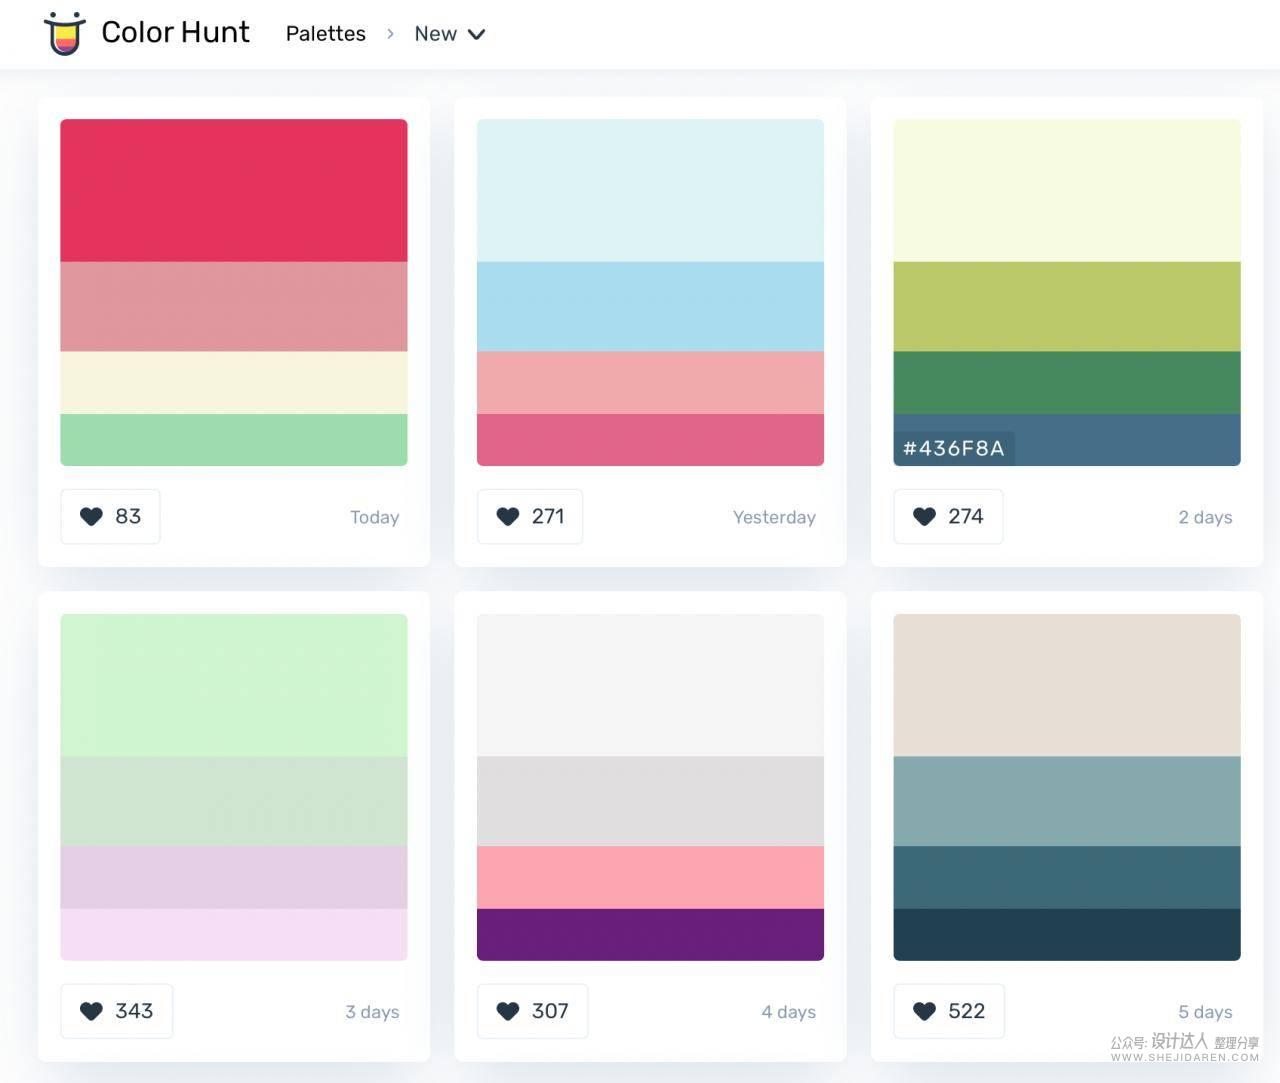Like the palette with 83 likes

[x=110, y=516]
